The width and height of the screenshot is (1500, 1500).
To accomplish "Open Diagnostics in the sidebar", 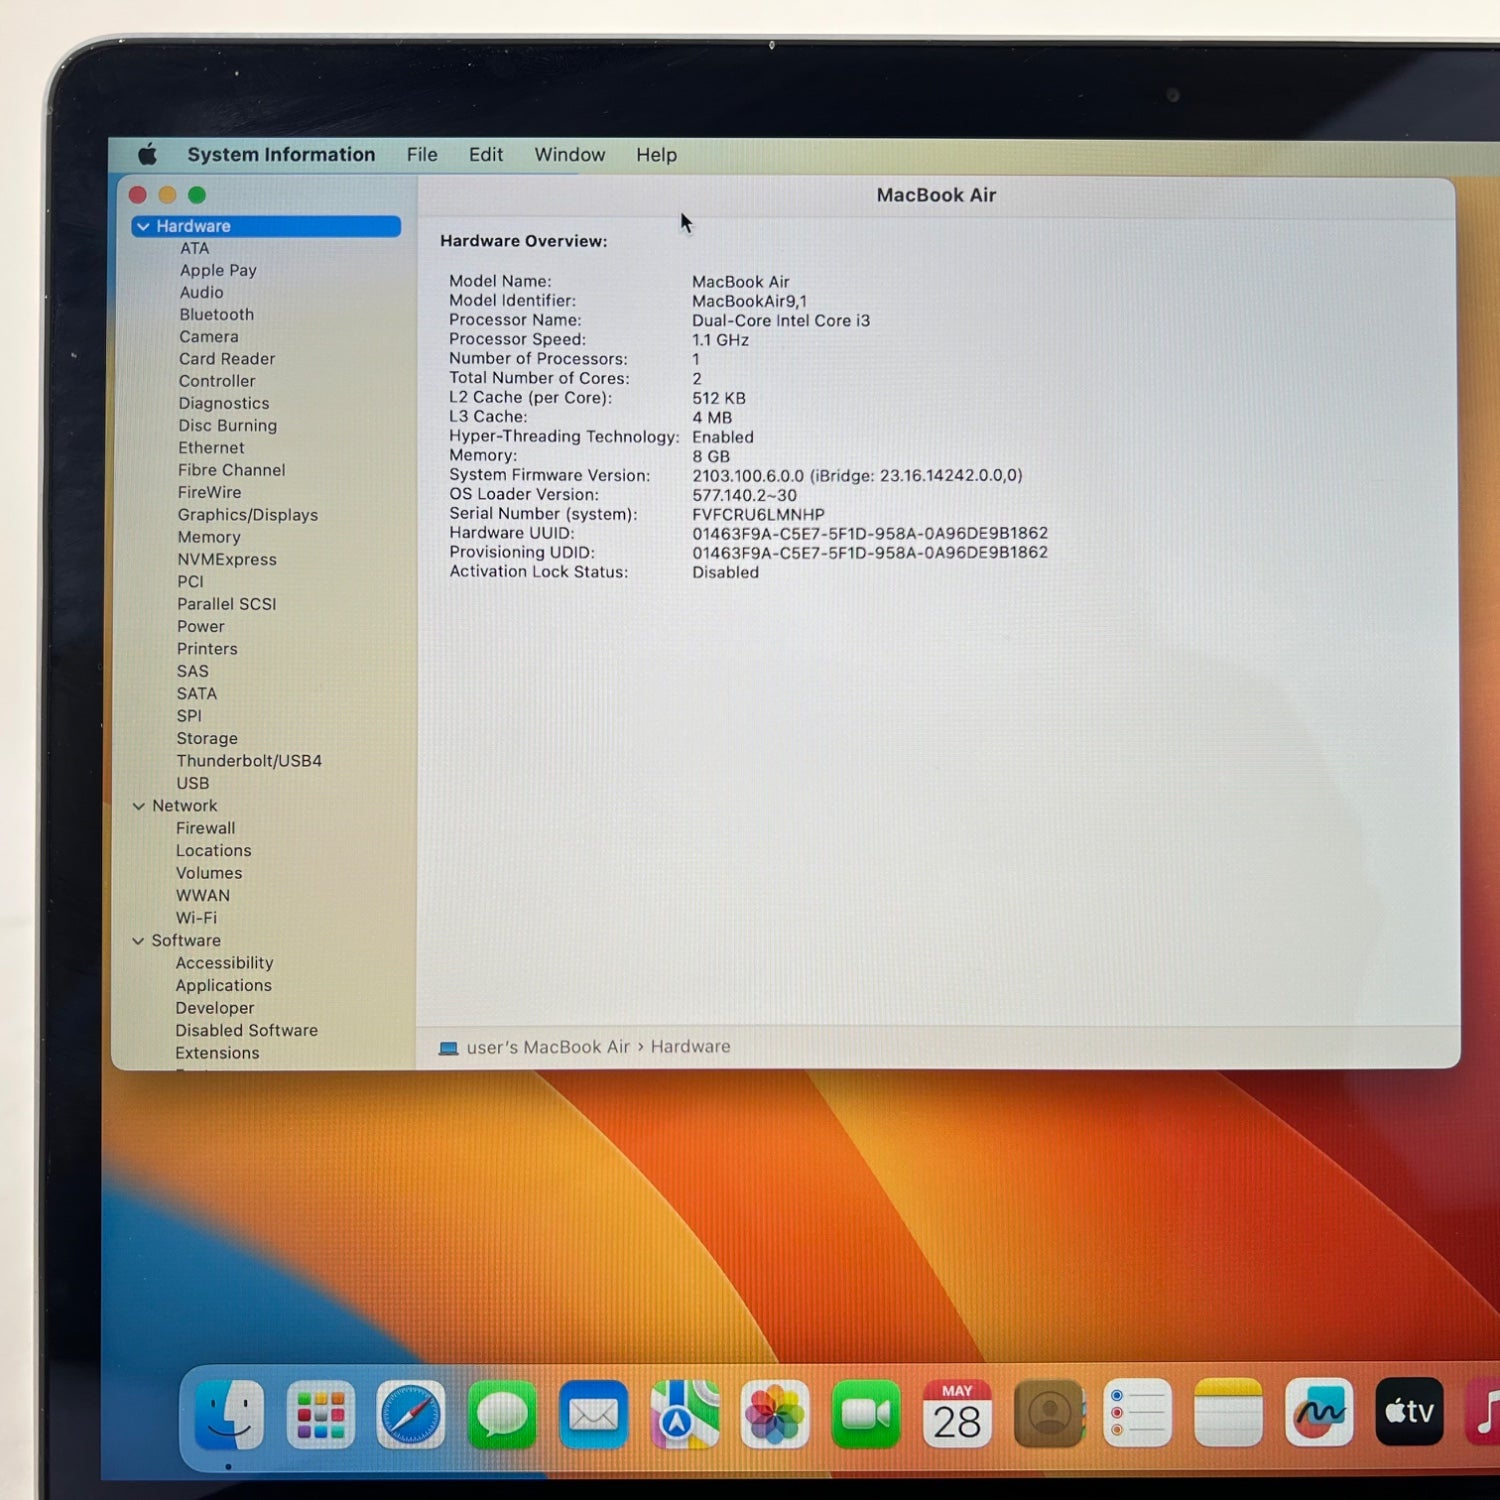I will 224,404.
